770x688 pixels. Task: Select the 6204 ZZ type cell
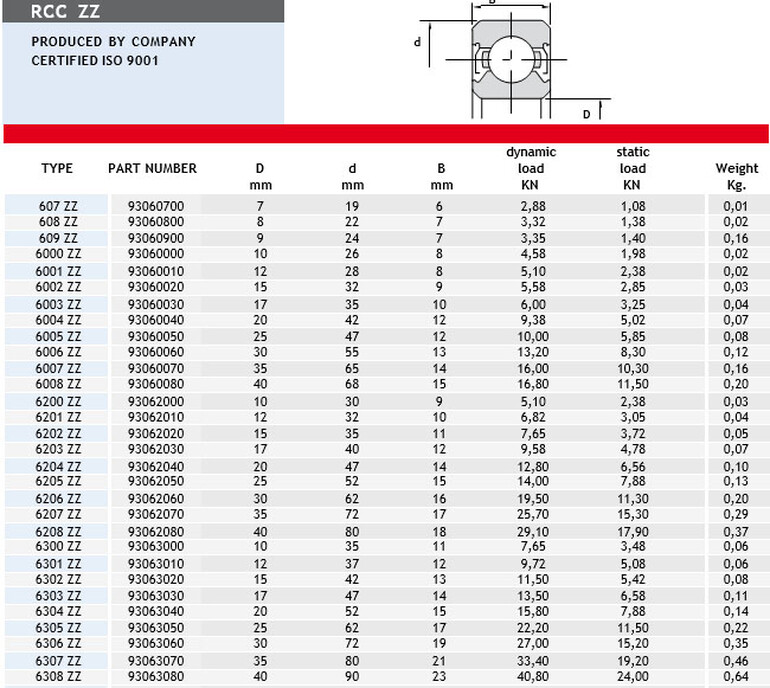[58, 467]
